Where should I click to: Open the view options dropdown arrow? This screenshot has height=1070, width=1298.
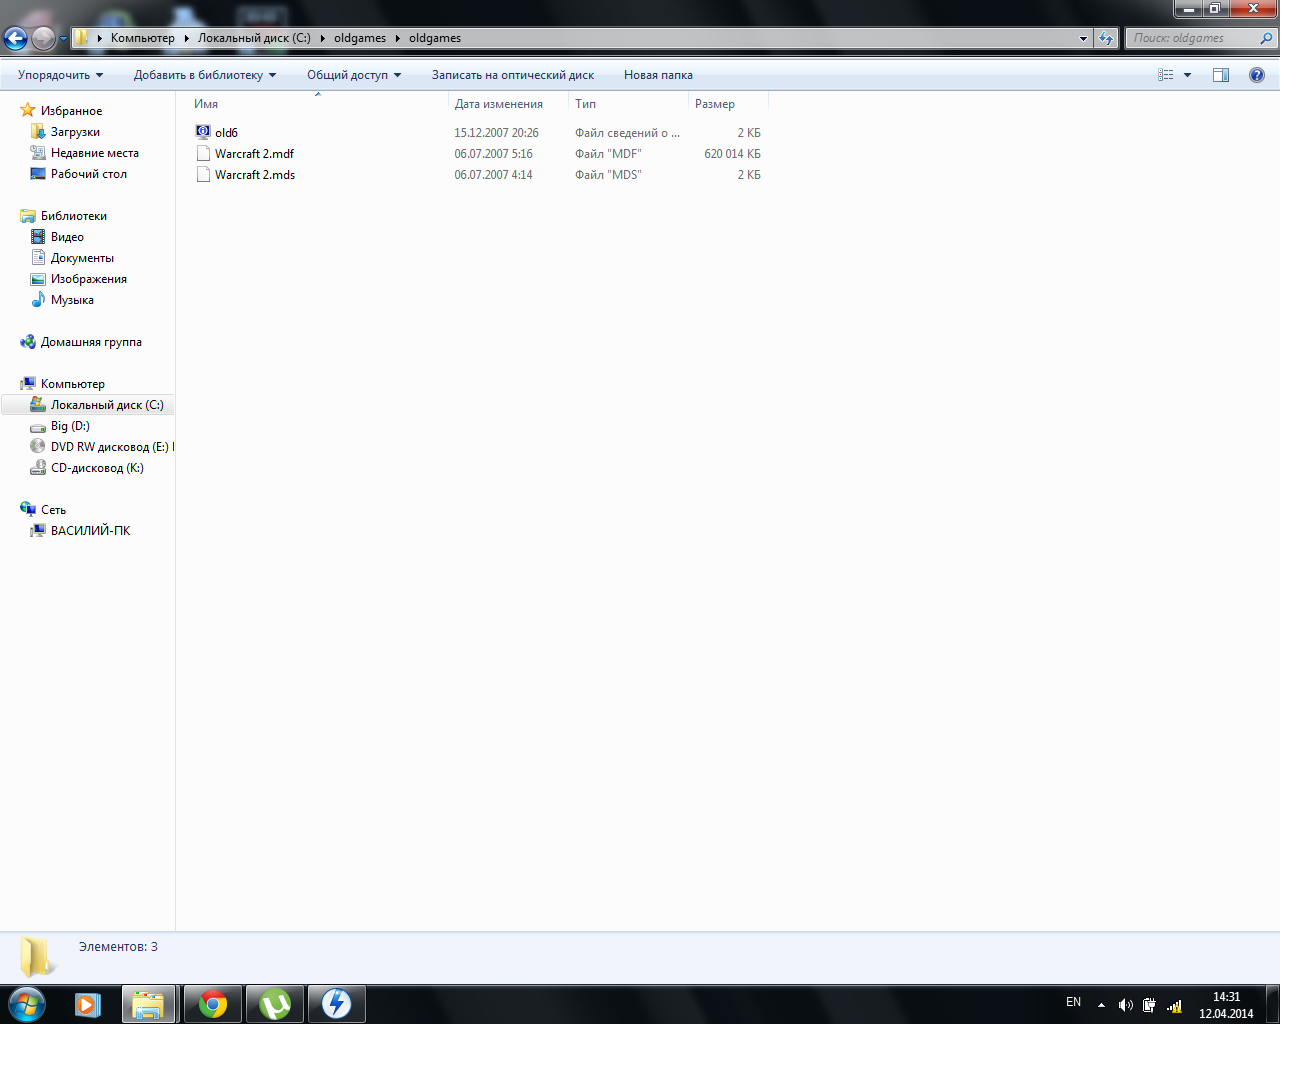[x=1187, y=75]
